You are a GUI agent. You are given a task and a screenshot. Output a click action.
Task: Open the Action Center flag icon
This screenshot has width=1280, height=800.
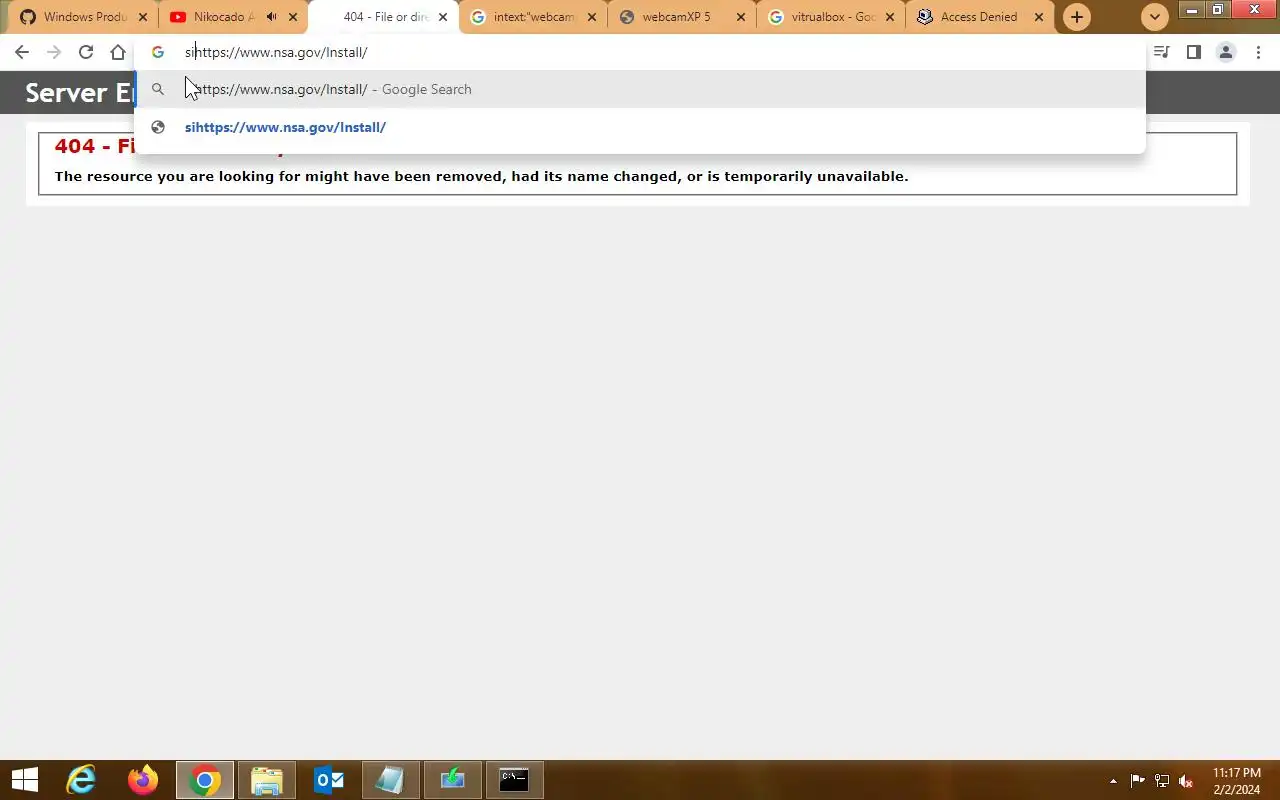coord(1138,780)
